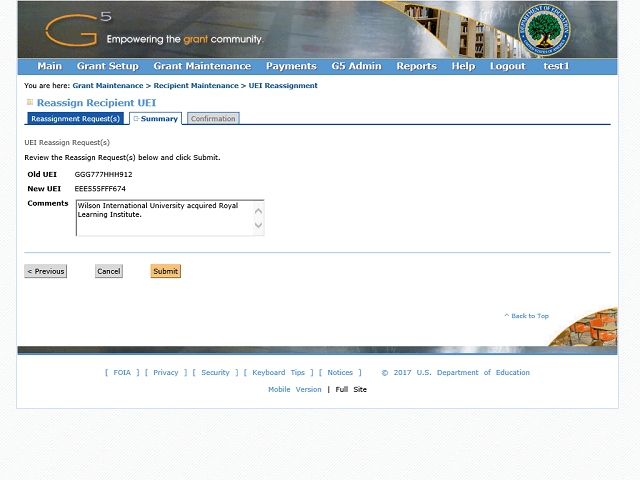The height and width of the screenshot is (480, 640).
Task: Click the Comments scroll up arrow
Action: (x=258, y=211)
